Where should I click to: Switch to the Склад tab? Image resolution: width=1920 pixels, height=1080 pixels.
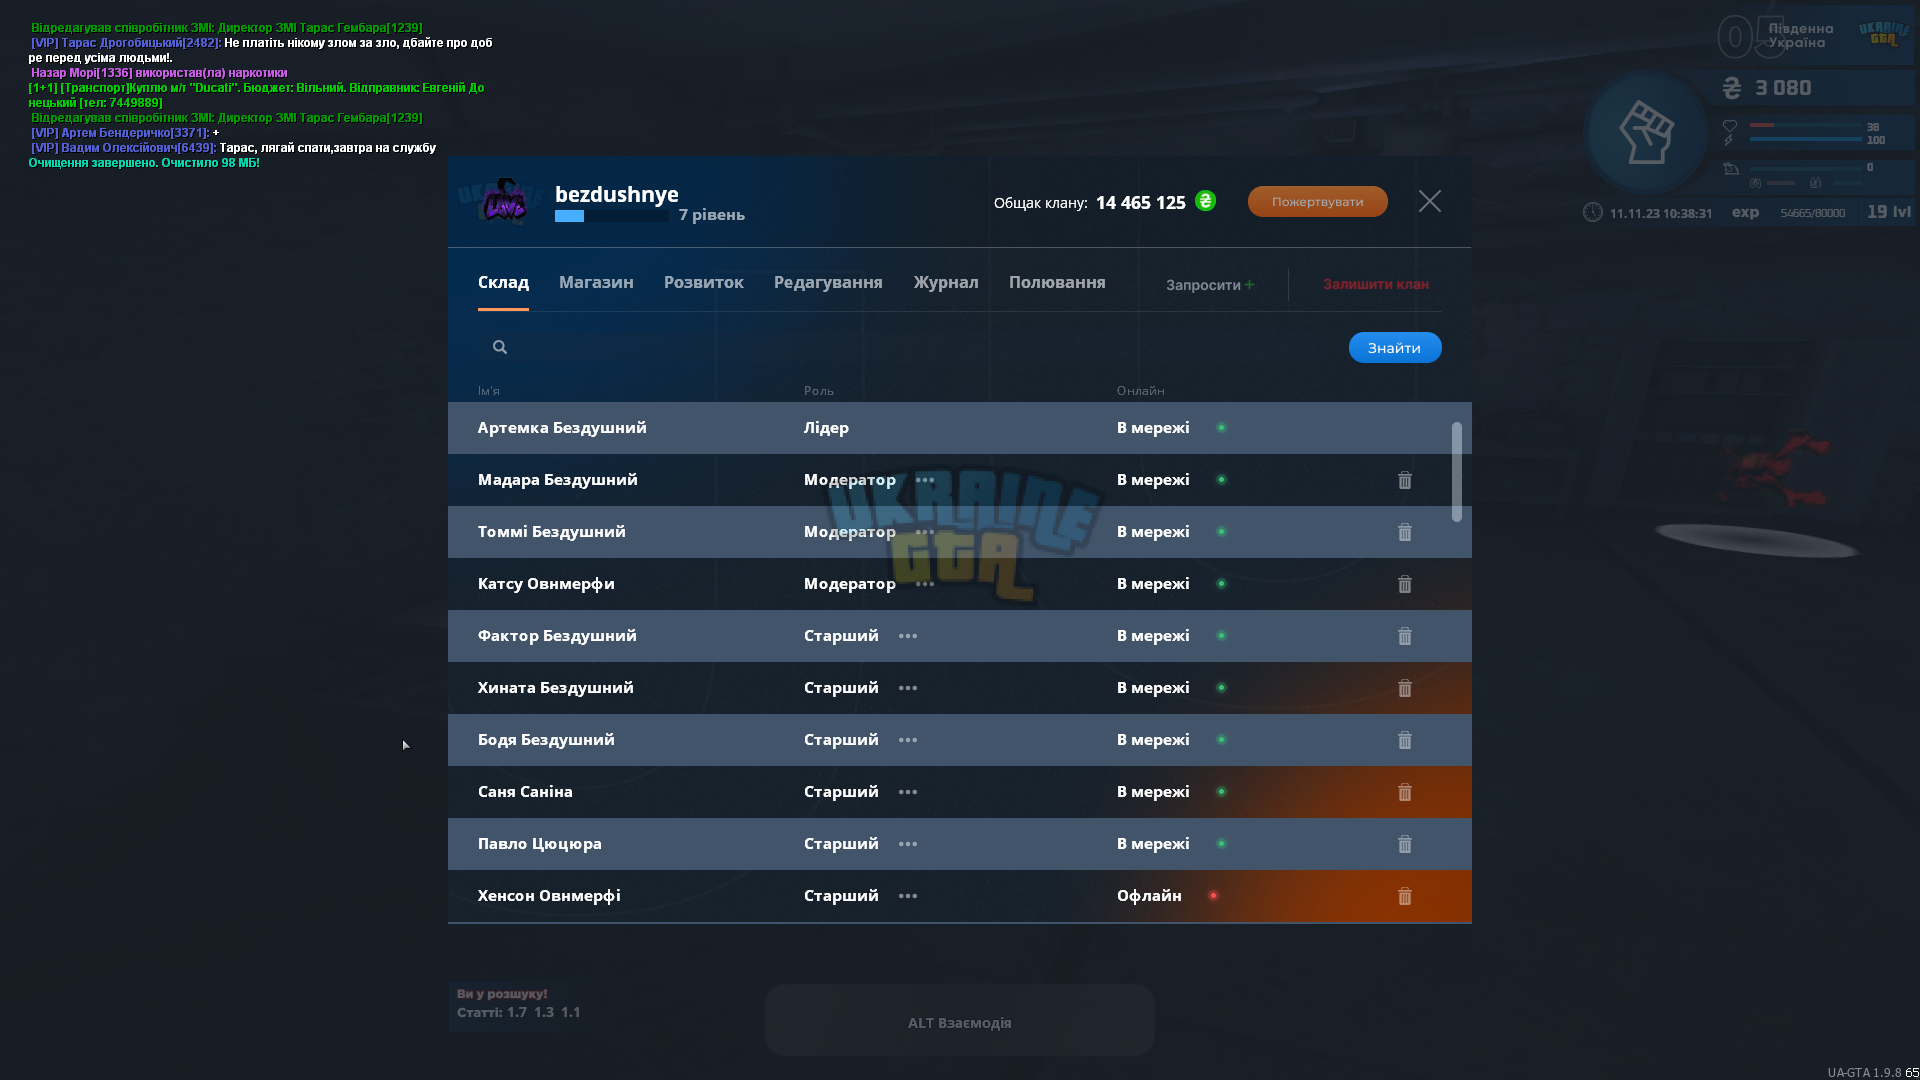pos(503,283)
